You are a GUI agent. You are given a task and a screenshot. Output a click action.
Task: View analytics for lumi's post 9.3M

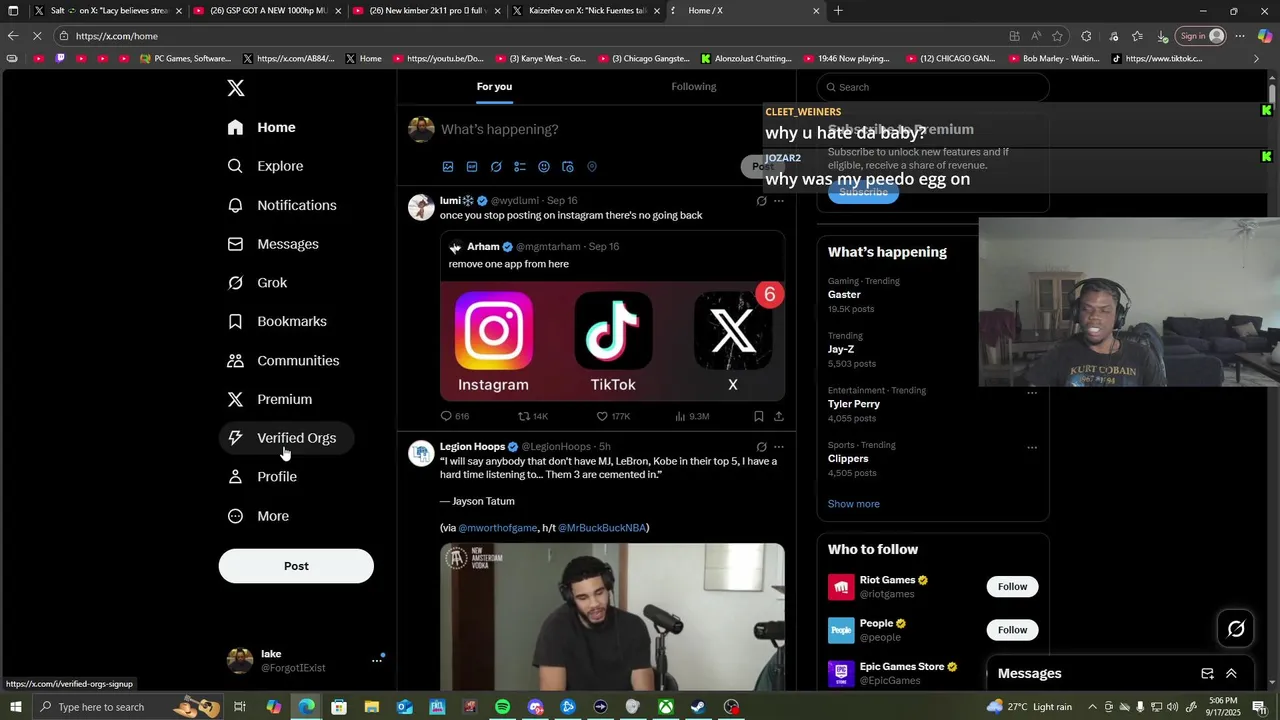pos(692,416)
